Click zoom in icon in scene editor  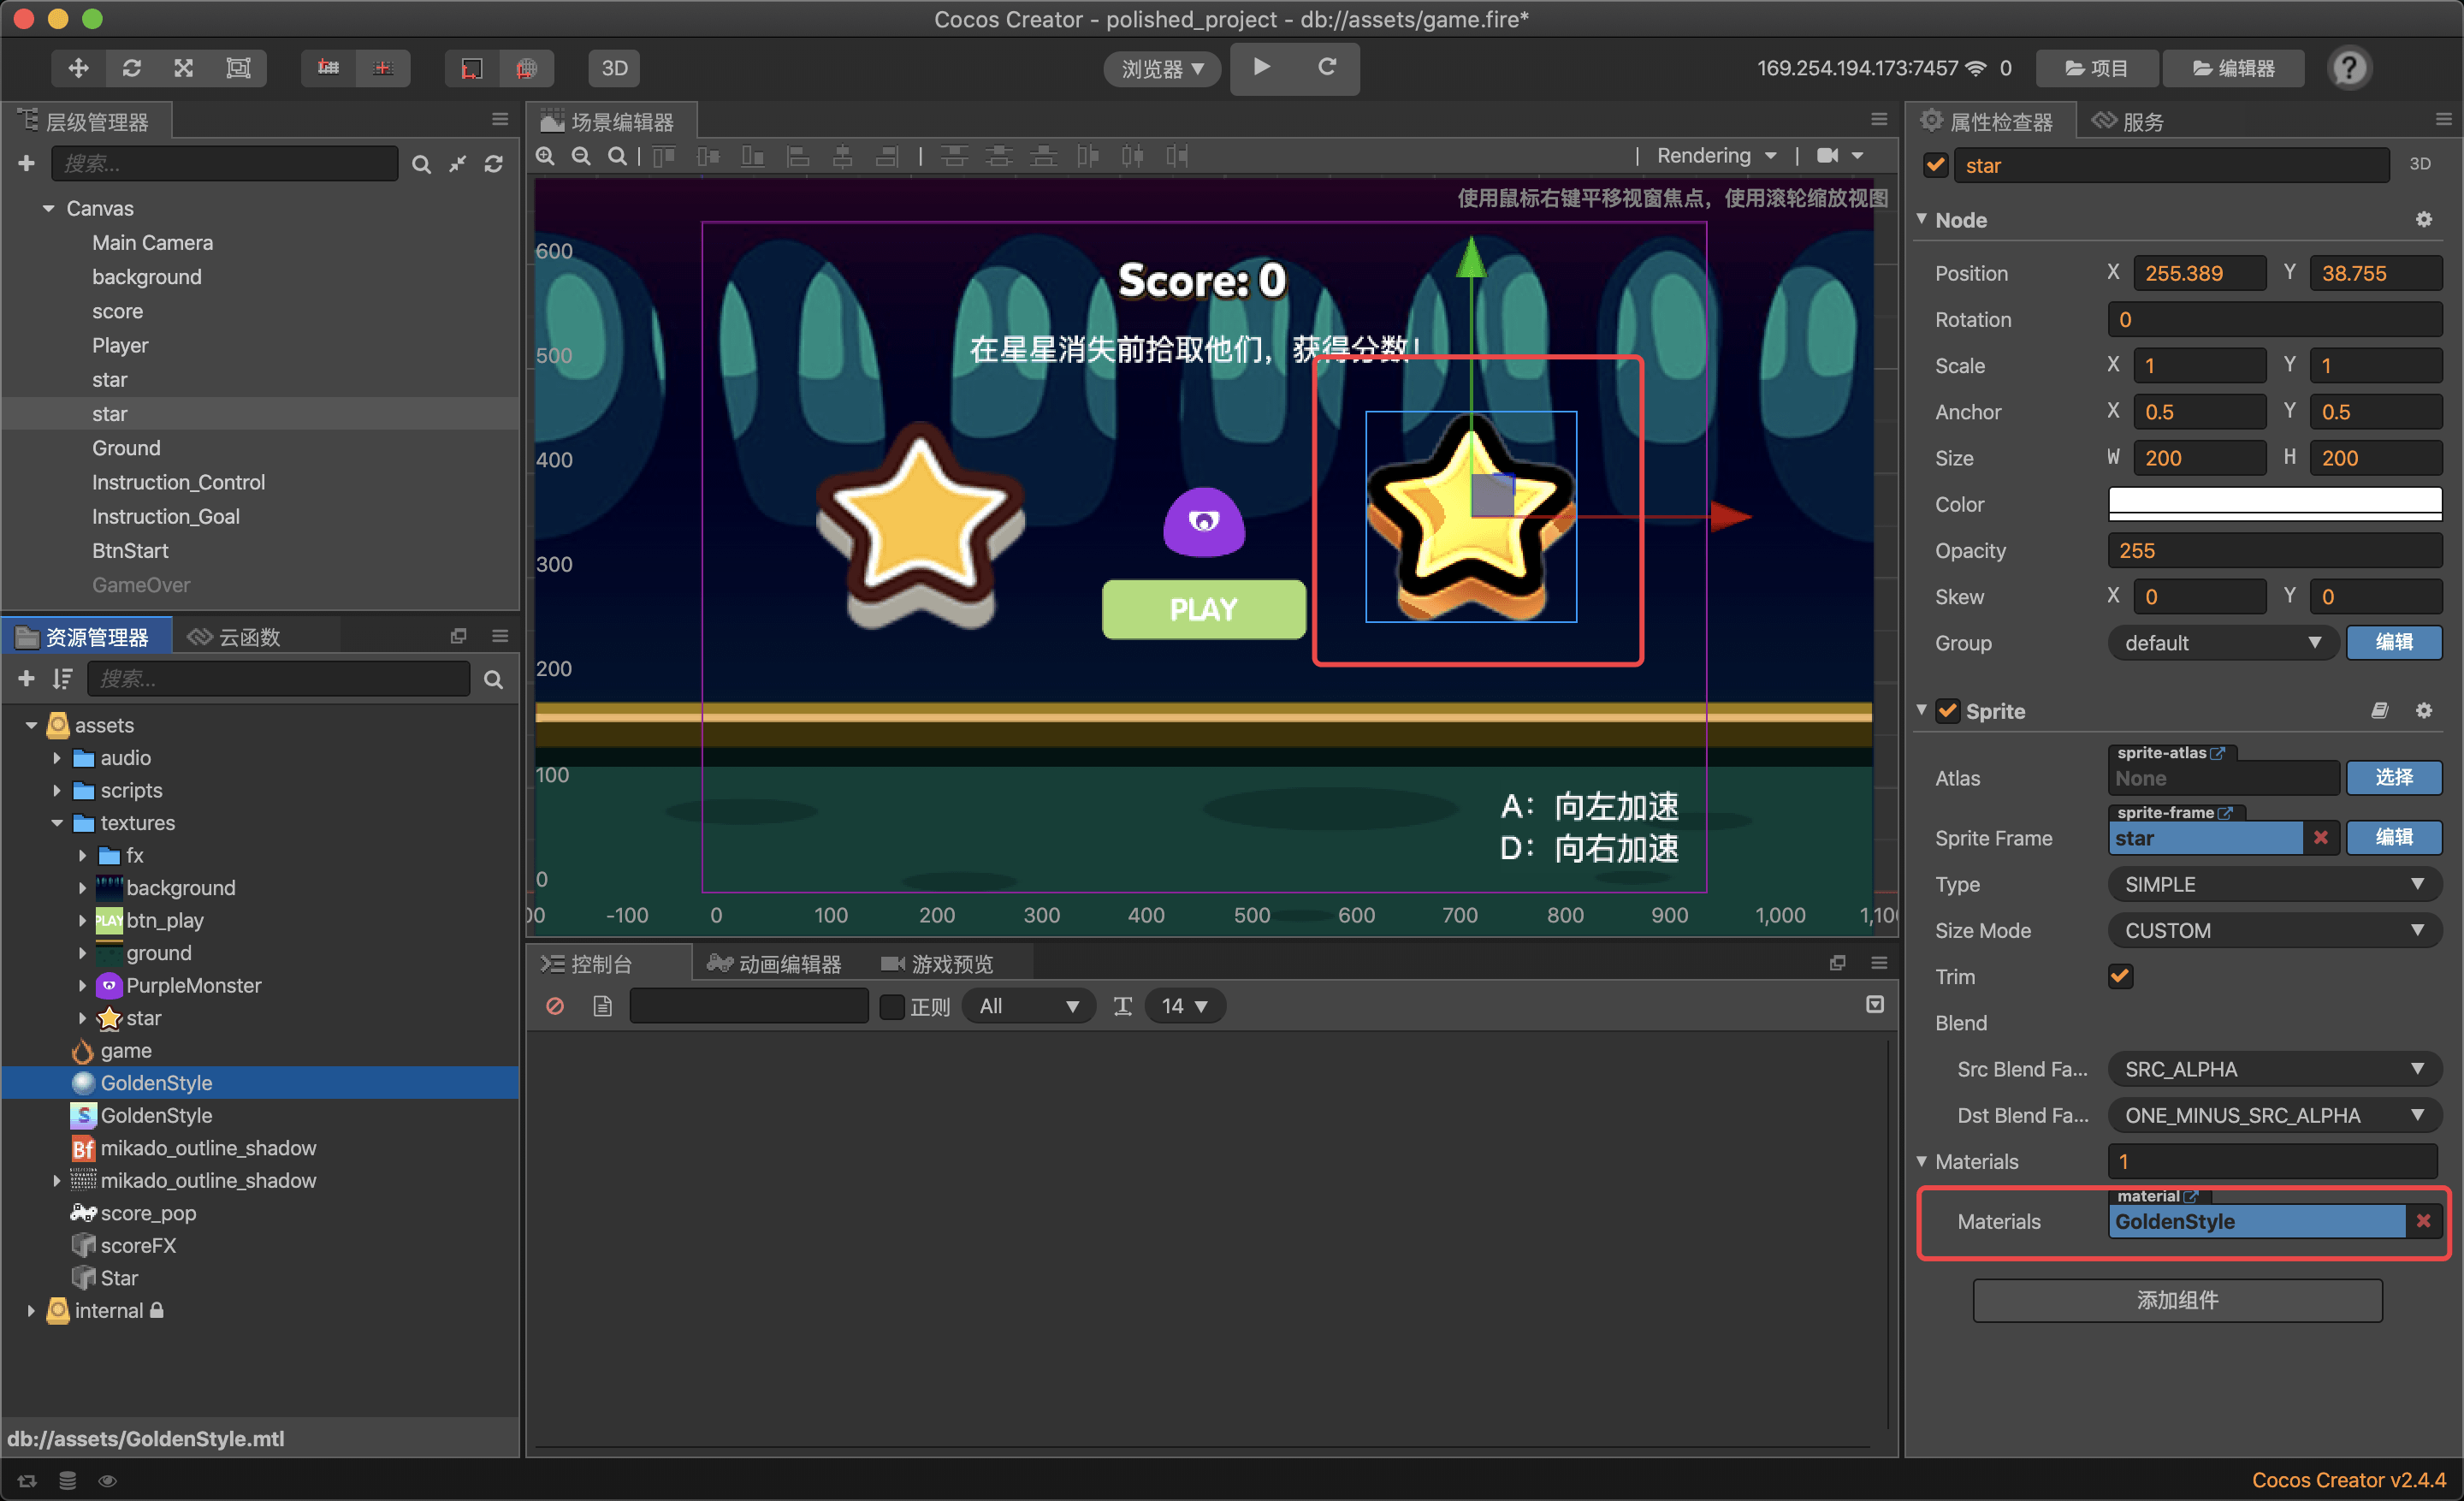click(545, 155)
